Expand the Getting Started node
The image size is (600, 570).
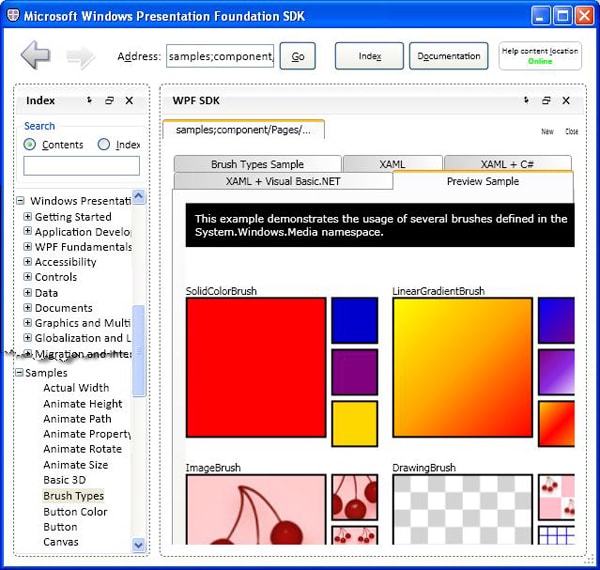pyautogui.click(x=28, y=217)
